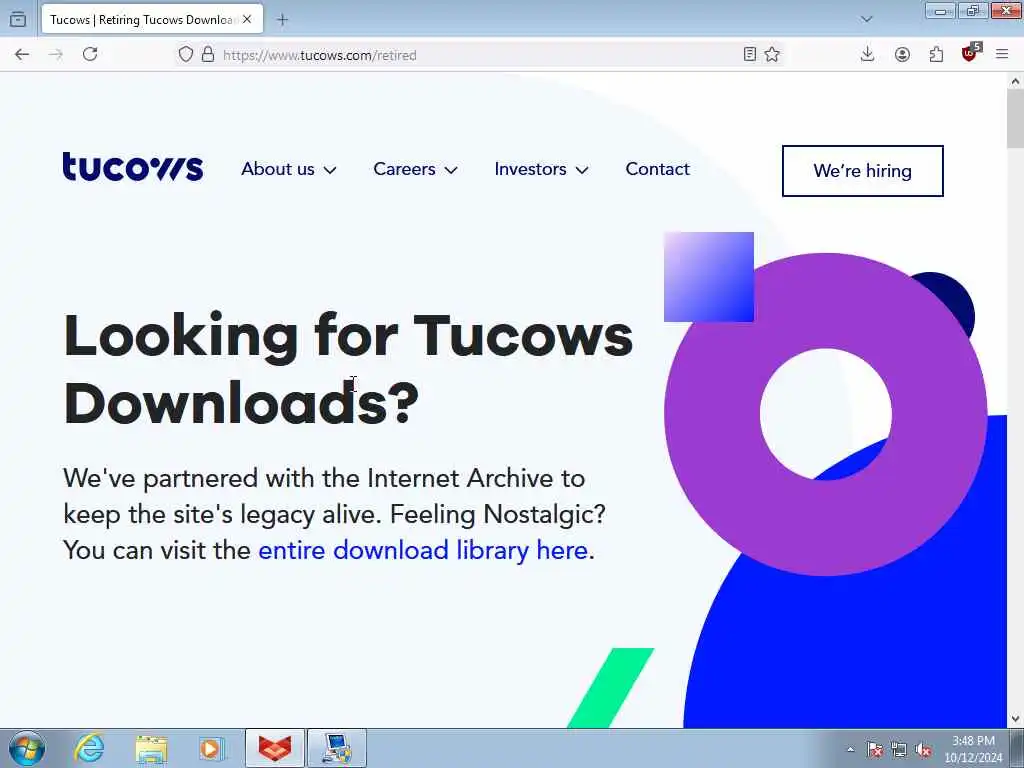Click the taskbar clock 3:48 PM
Screen dimensions: 1024x768
coord(973,749)
